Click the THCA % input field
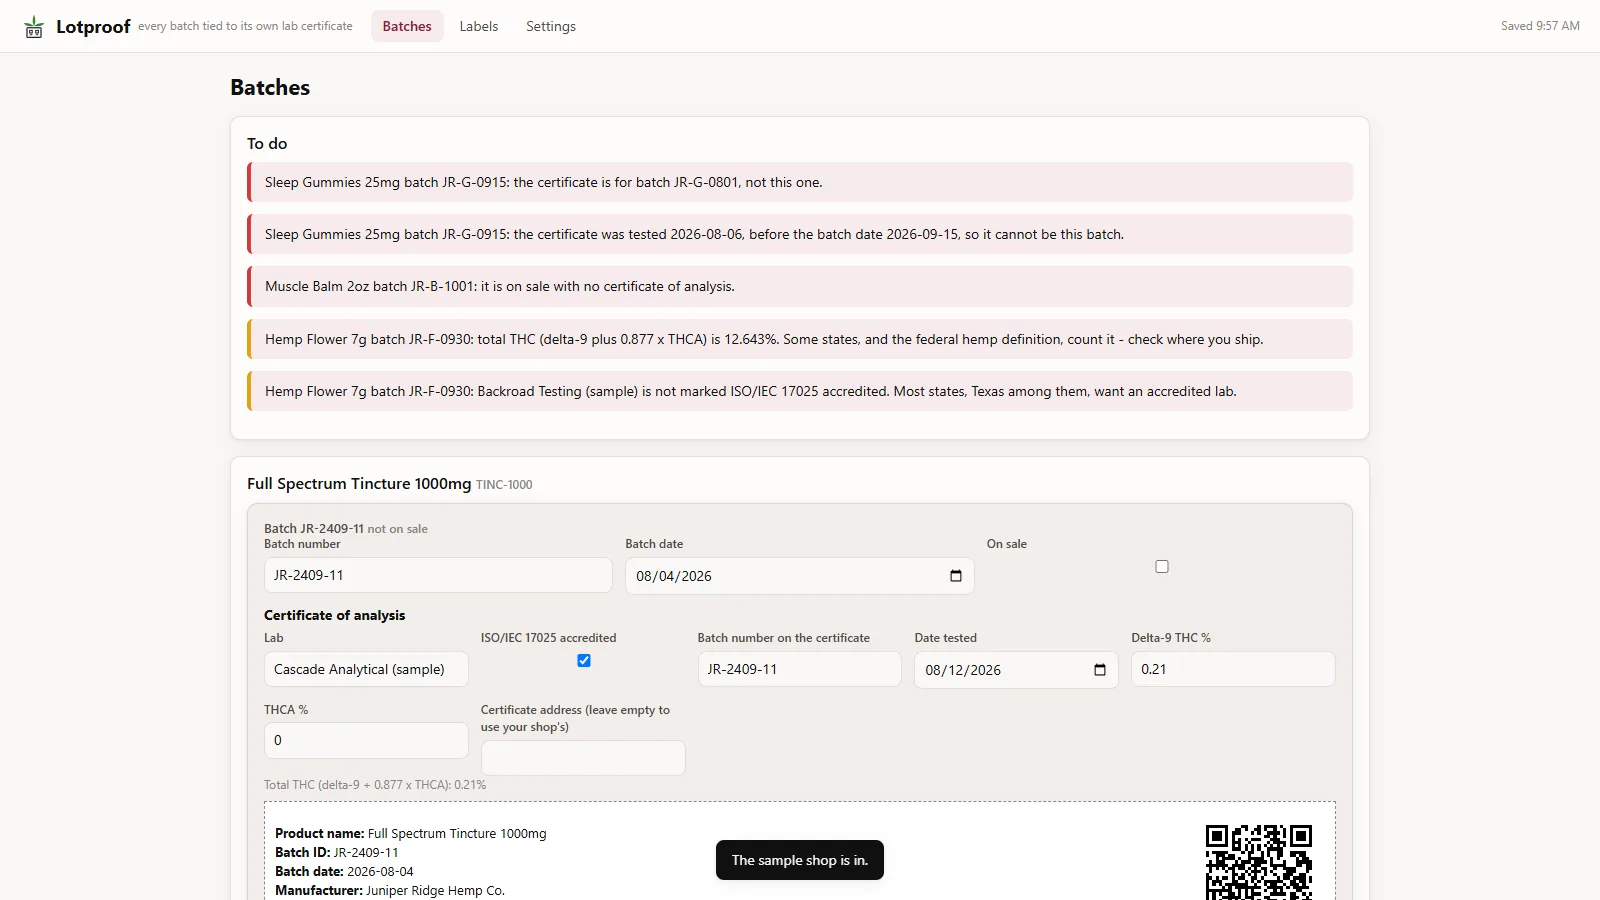The height and width of the screenshot is (900, 1600). [x=366, y=740]
